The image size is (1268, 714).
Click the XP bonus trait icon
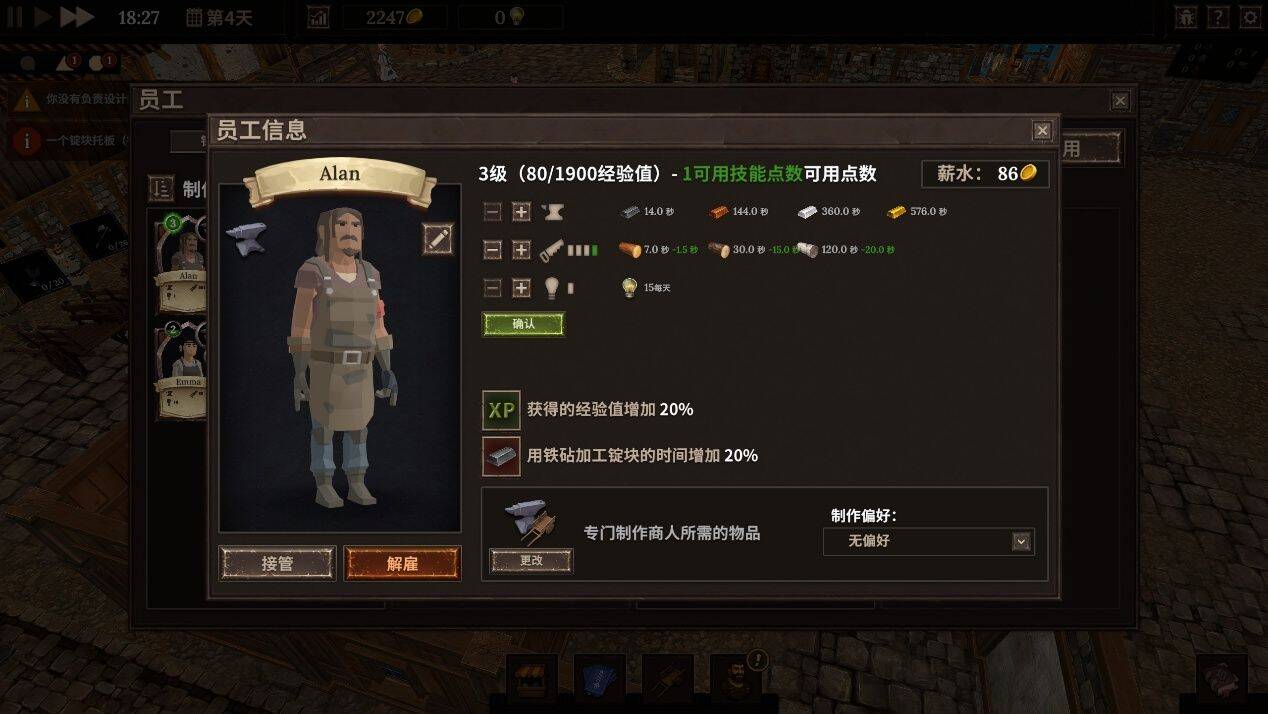[x=501, y=410]
